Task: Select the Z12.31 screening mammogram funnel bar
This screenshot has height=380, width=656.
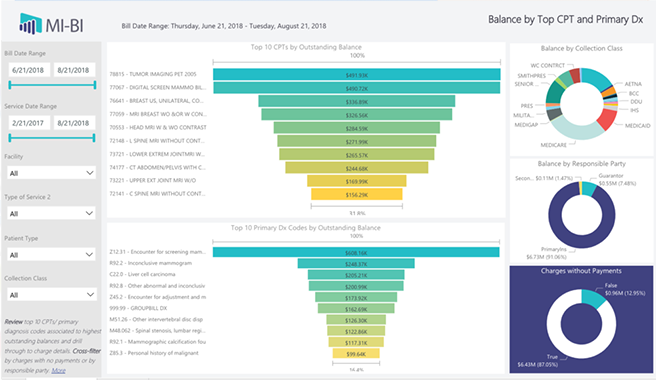Action: coord(356,252)
